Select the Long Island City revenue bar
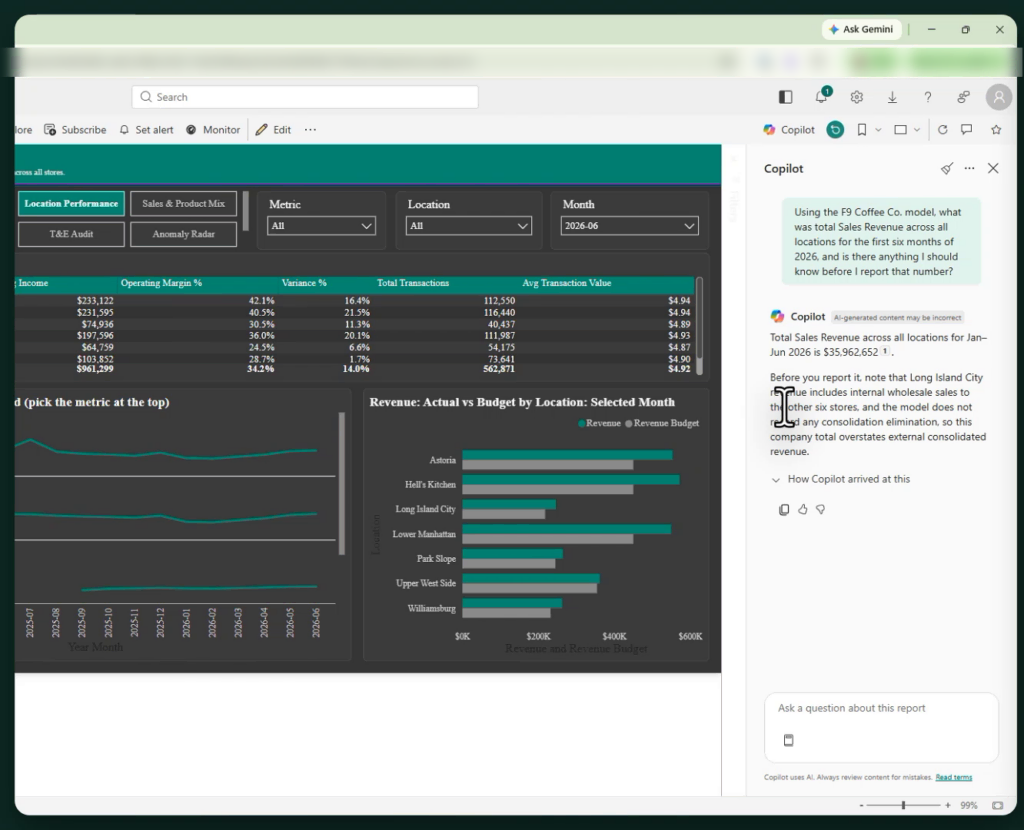Screen dimensions: 1024x830 pos(509,505)
